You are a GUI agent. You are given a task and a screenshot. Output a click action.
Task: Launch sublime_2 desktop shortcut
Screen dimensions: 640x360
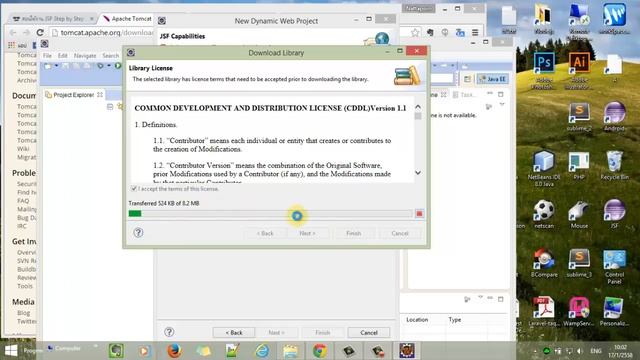tap(579, 116)
